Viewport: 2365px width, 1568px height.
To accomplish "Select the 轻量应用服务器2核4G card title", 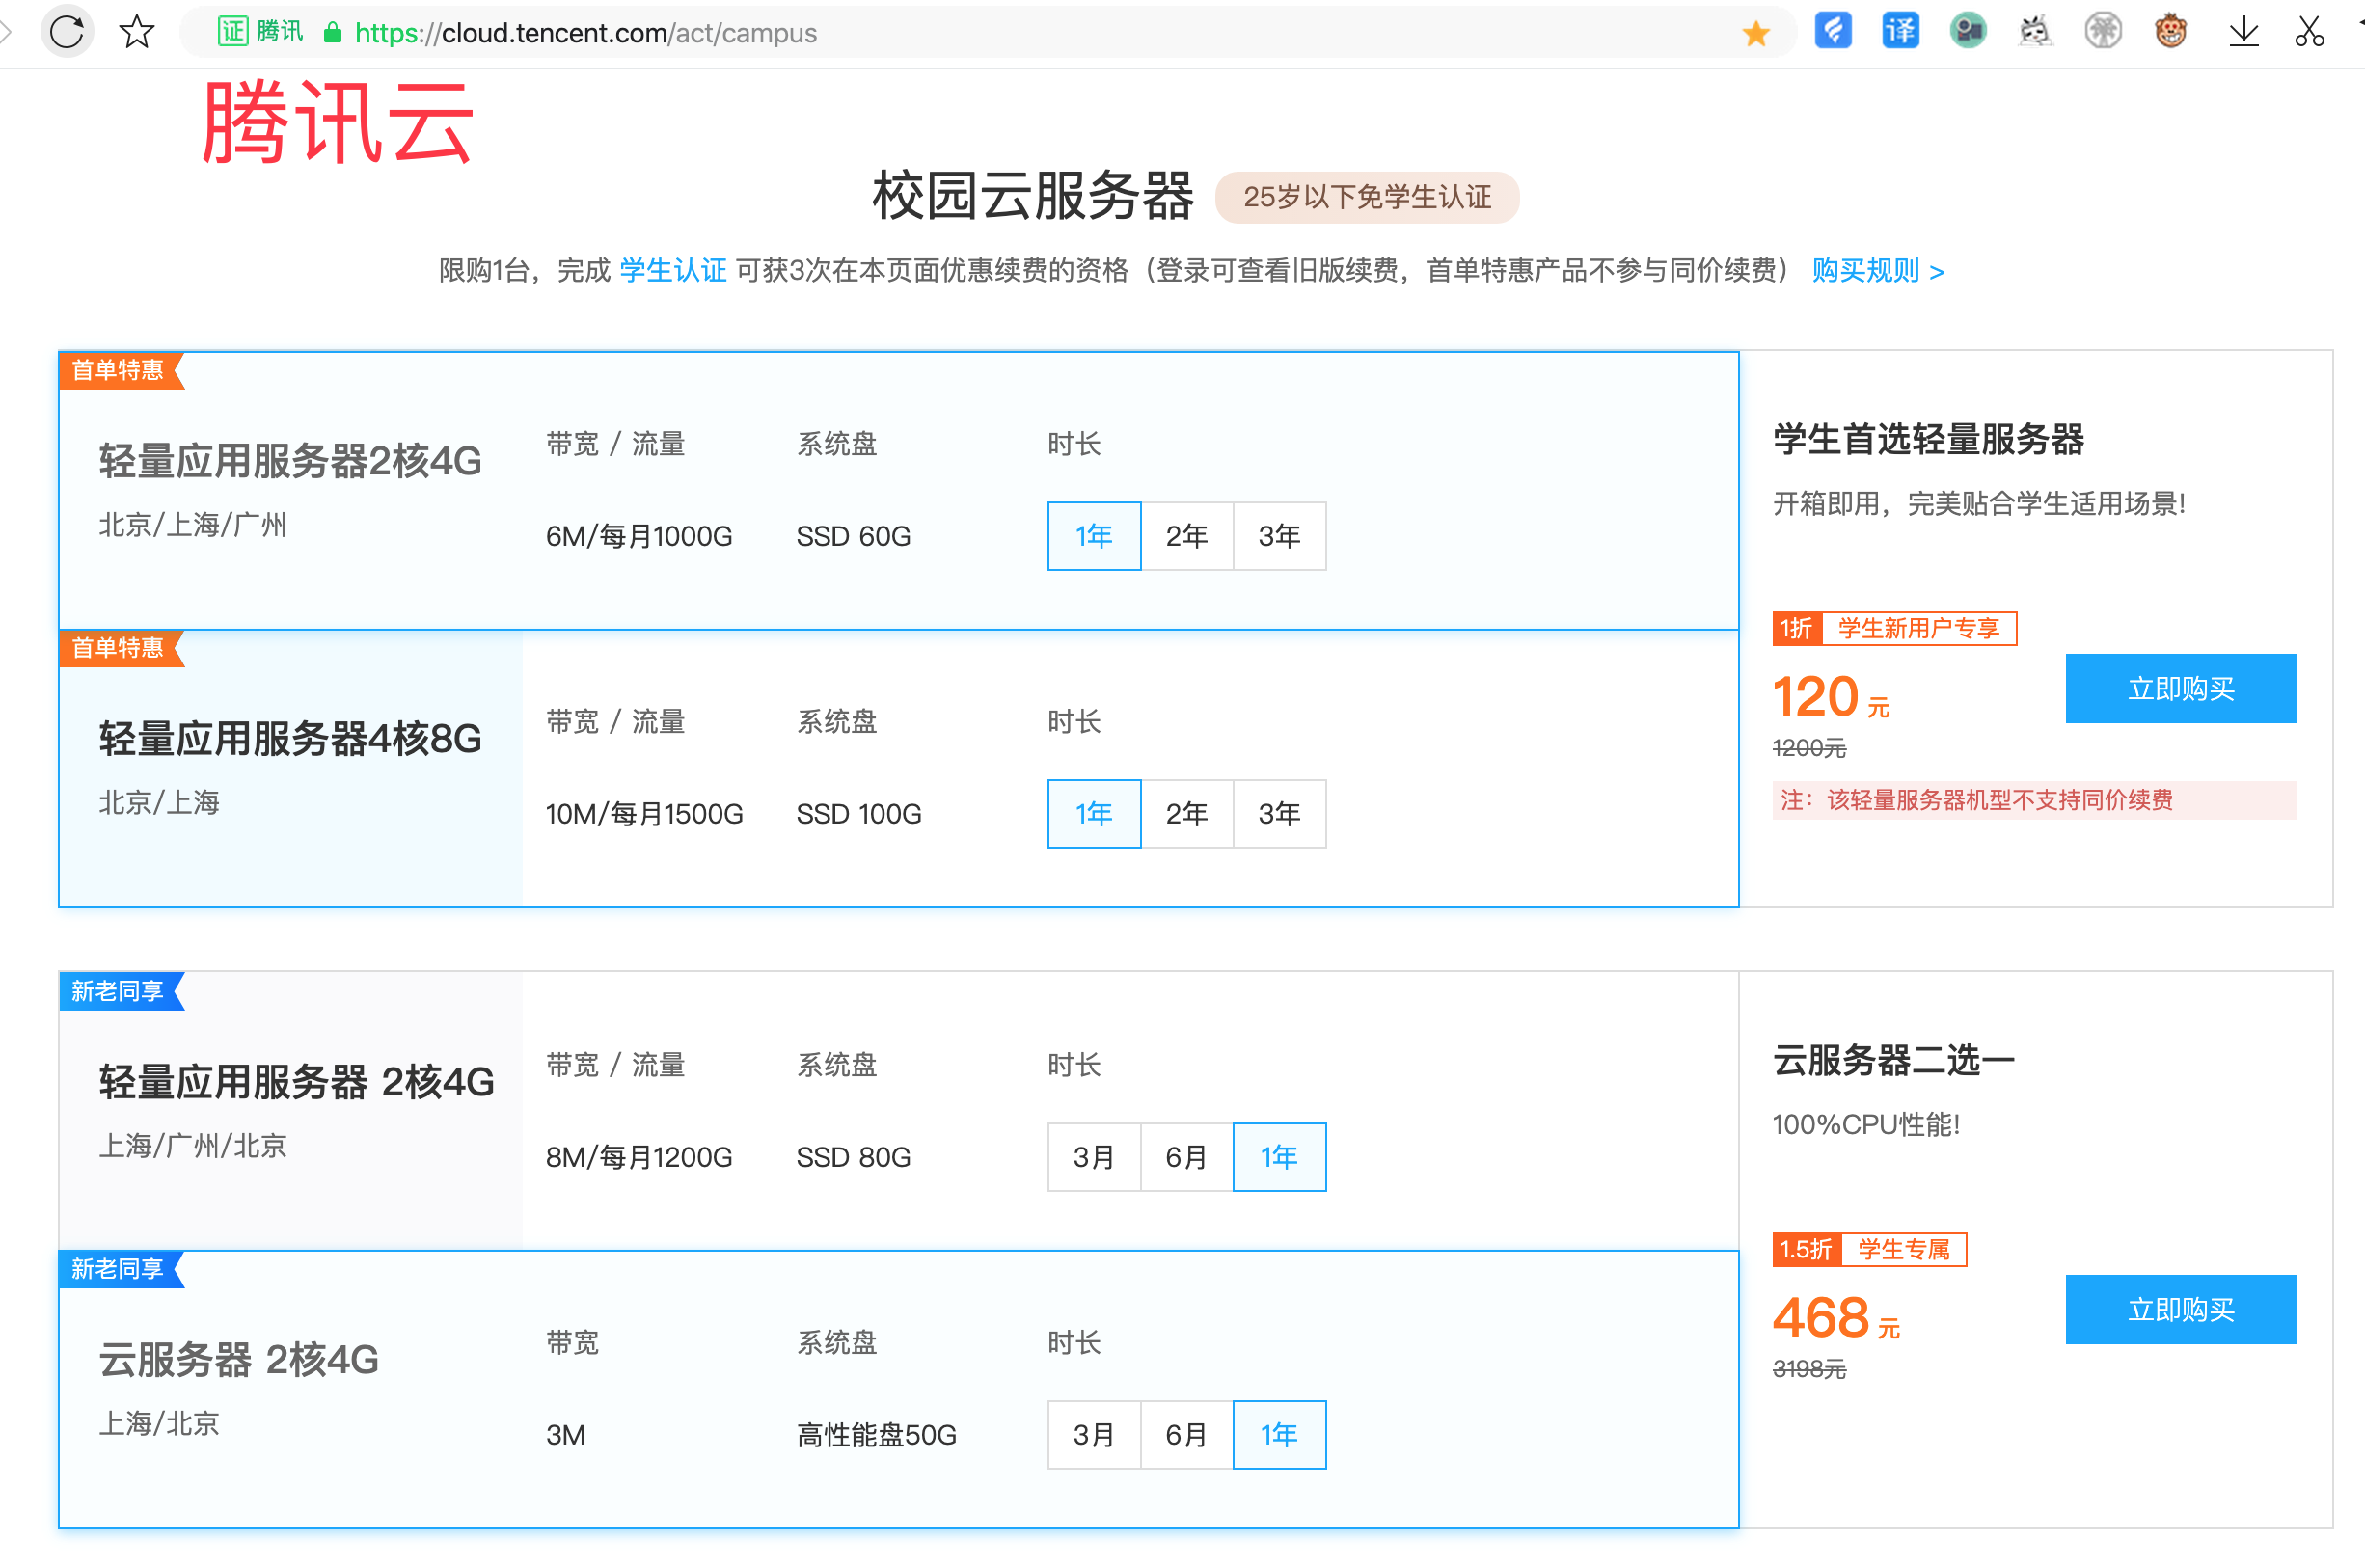I will click(x=290, y=461).
